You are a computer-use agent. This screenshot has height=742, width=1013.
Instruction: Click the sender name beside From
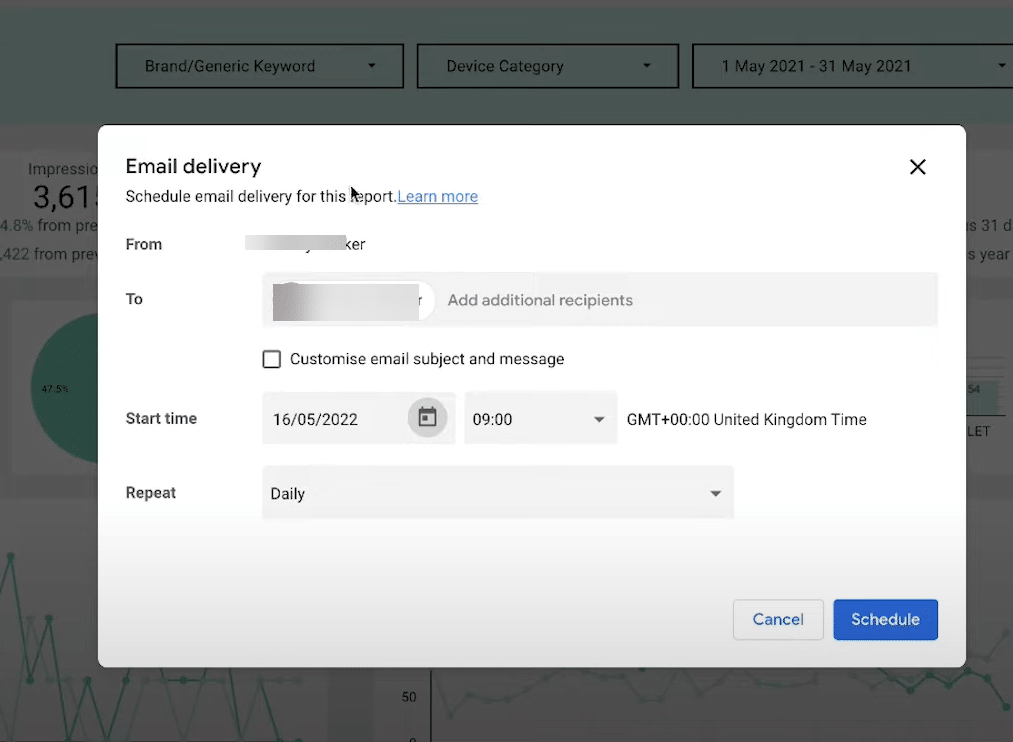[x=305, y=244]
